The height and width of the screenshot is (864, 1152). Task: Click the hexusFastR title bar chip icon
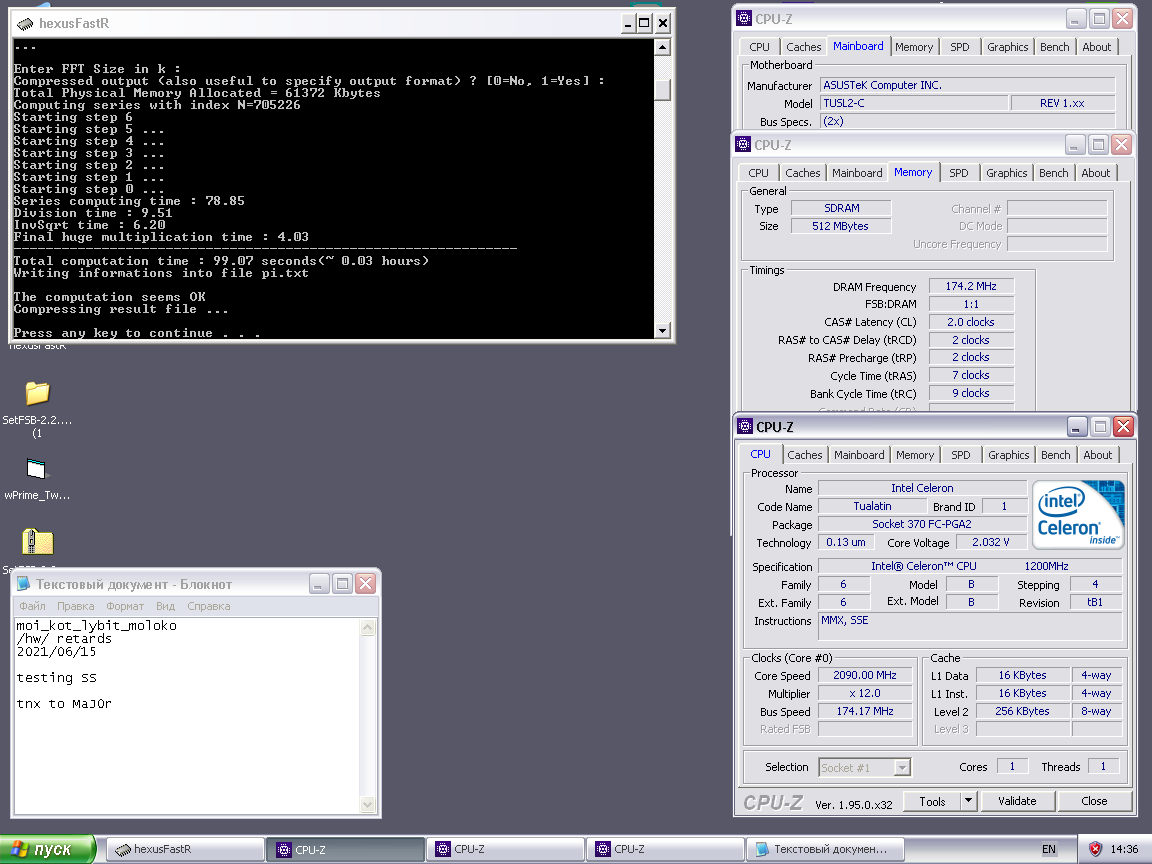25,24
